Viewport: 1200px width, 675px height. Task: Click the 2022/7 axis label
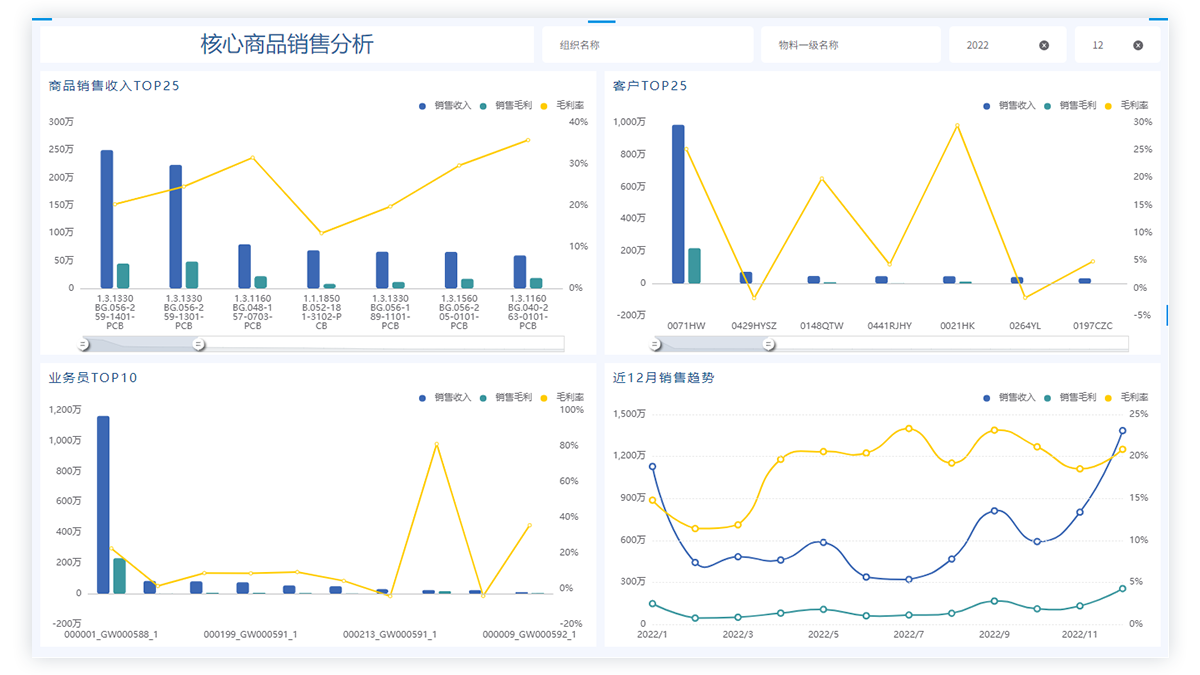(x=909, y=634)
